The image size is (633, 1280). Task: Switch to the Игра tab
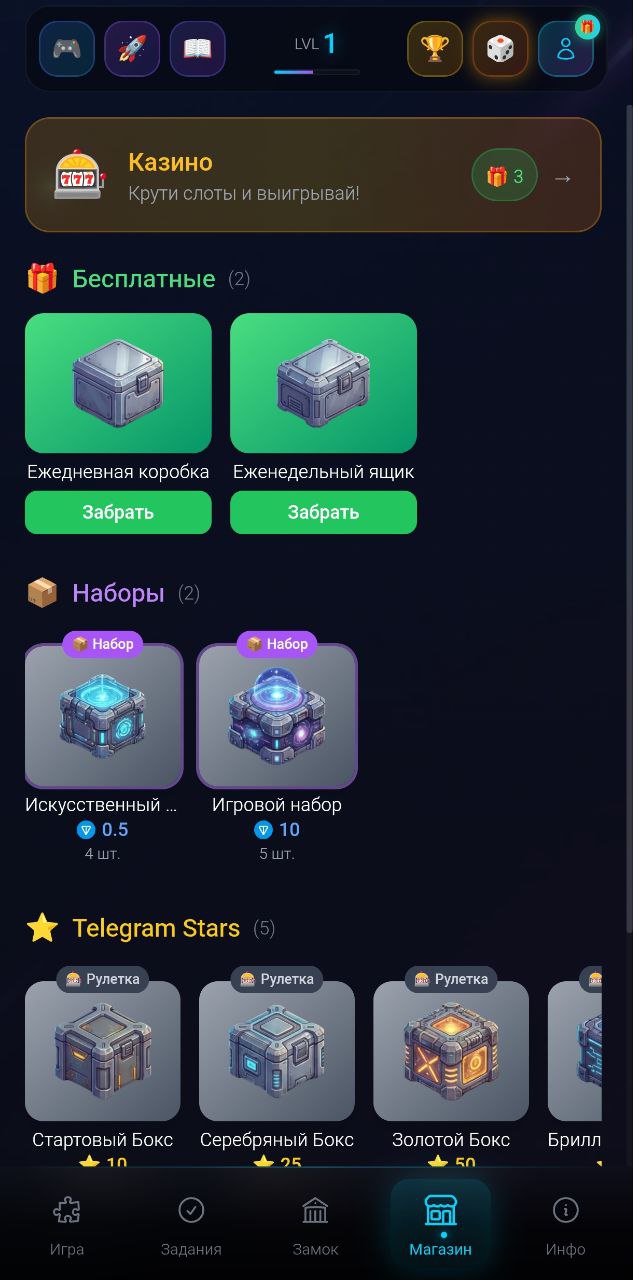(67, 1226)
